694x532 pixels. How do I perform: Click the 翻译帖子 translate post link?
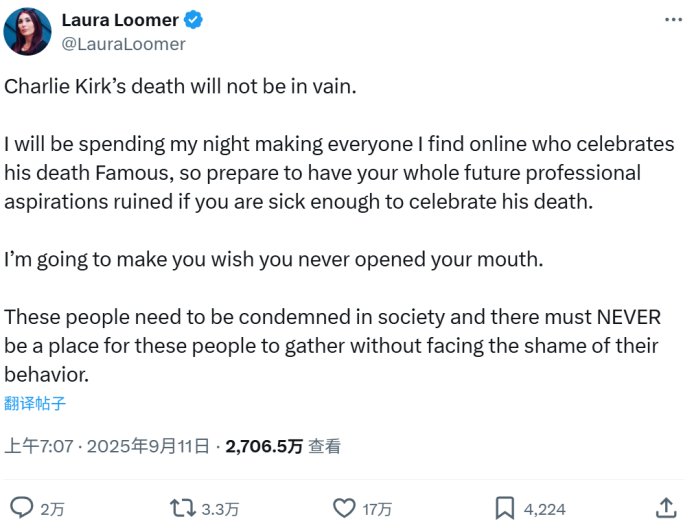coord(37,403)
